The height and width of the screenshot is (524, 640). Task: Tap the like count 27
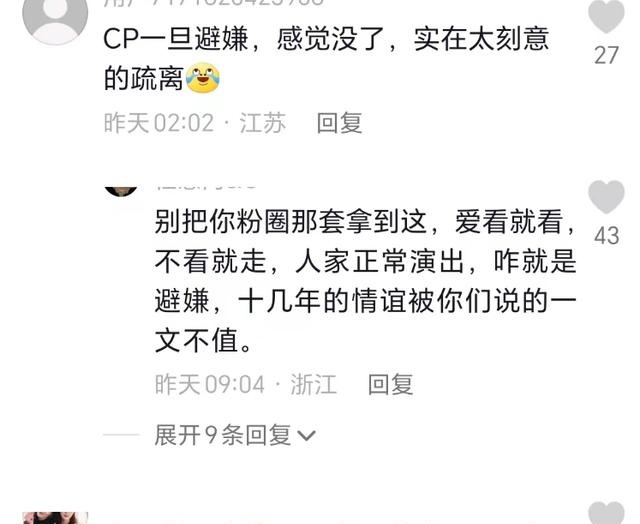pyautogui.click(x=606, y=56)
